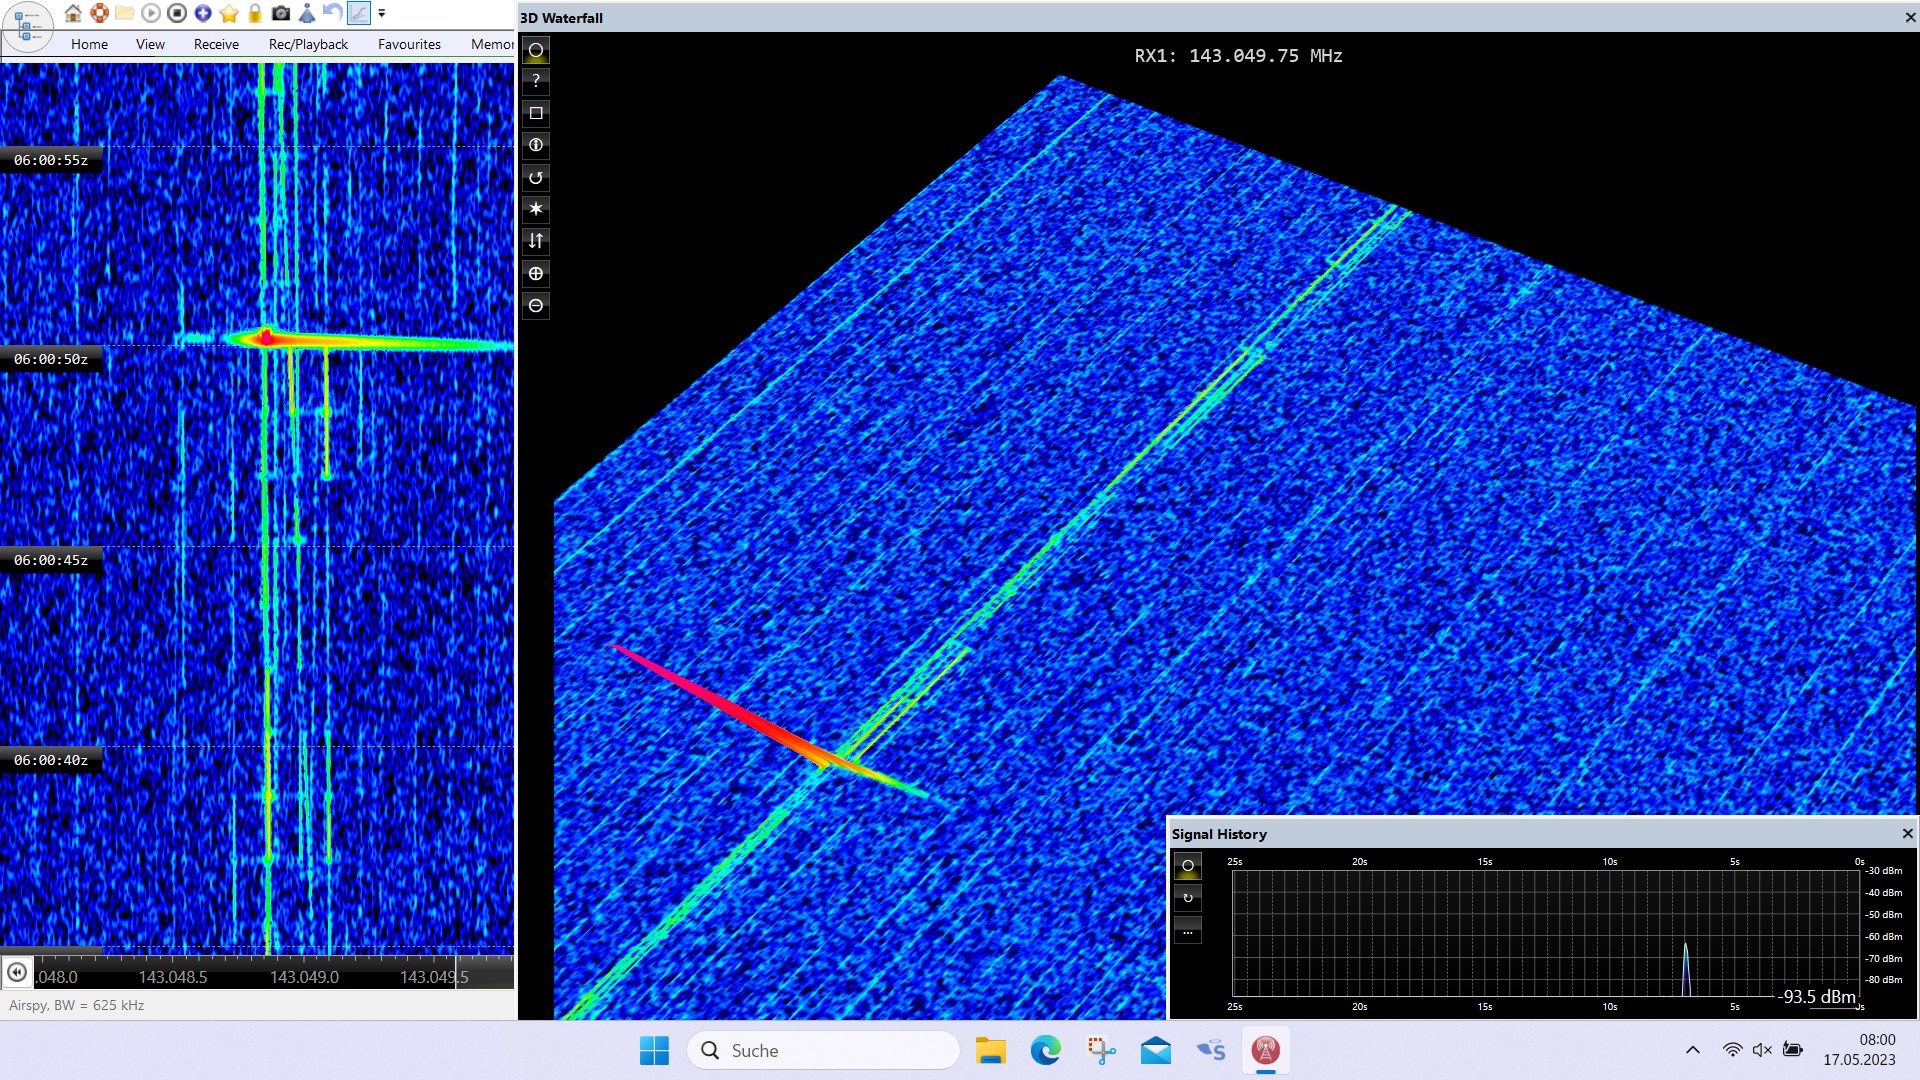Viewport: 1920px width, 1080px height.
Task: Click the red radio tower SDR taskbar icon
Action: (1266, 1050)
